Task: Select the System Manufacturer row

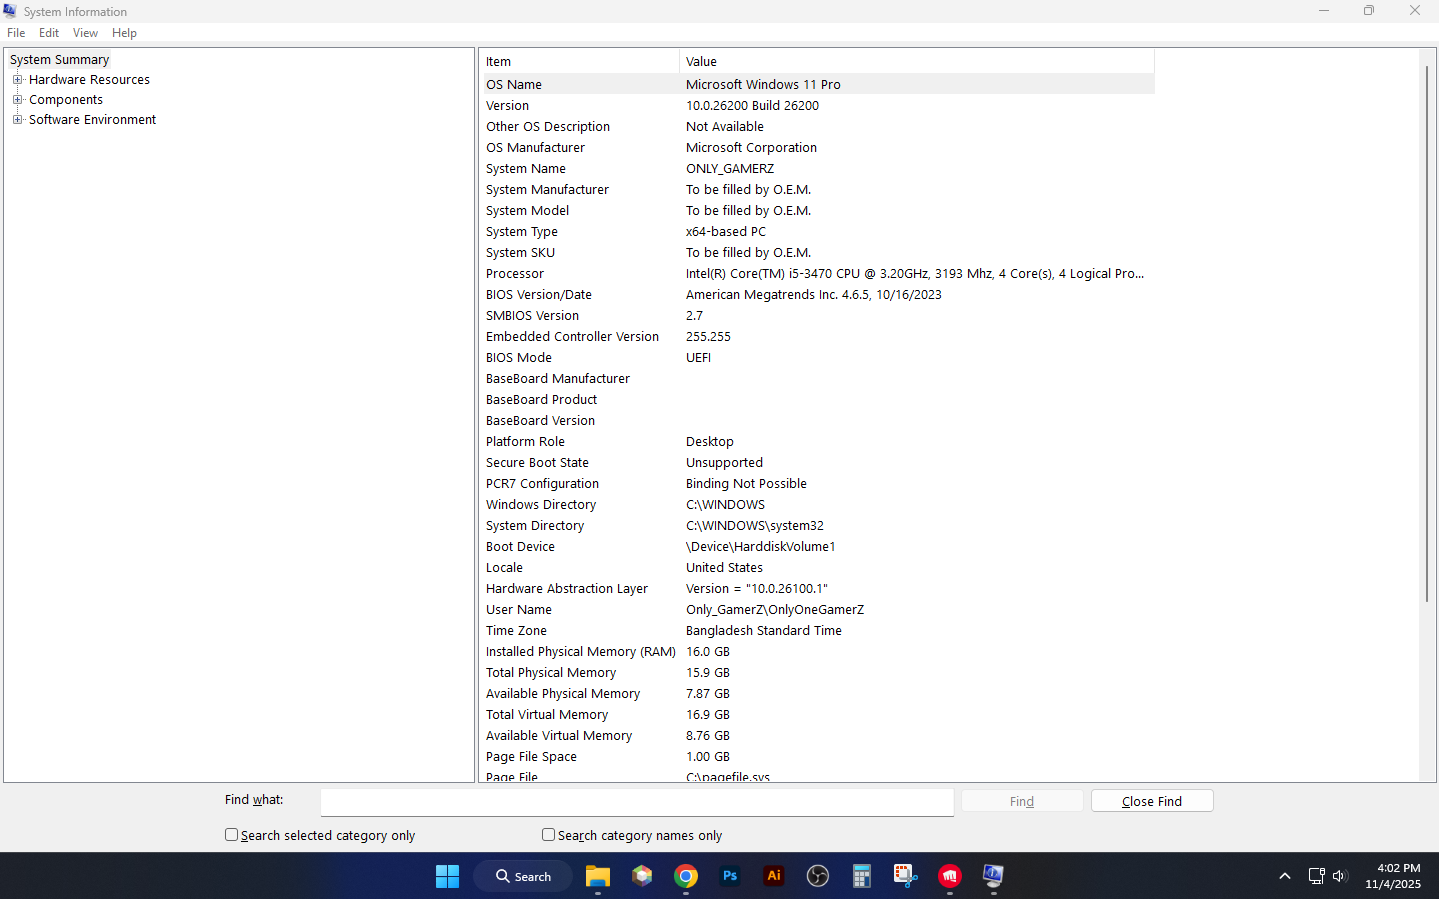Action: 817,190
